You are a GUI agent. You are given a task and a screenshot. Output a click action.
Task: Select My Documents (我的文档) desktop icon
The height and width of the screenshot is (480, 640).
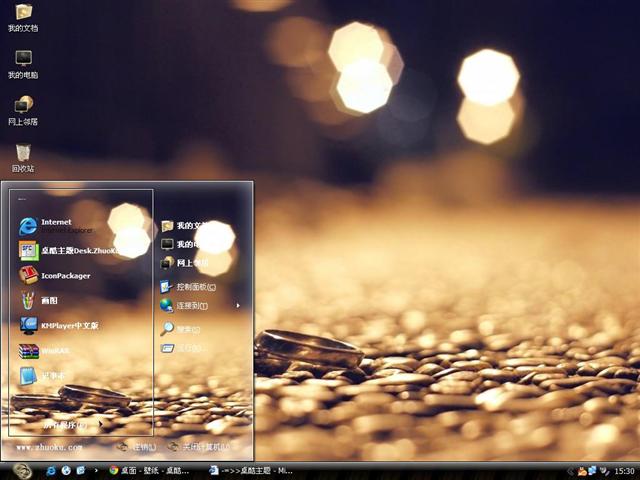22,18
